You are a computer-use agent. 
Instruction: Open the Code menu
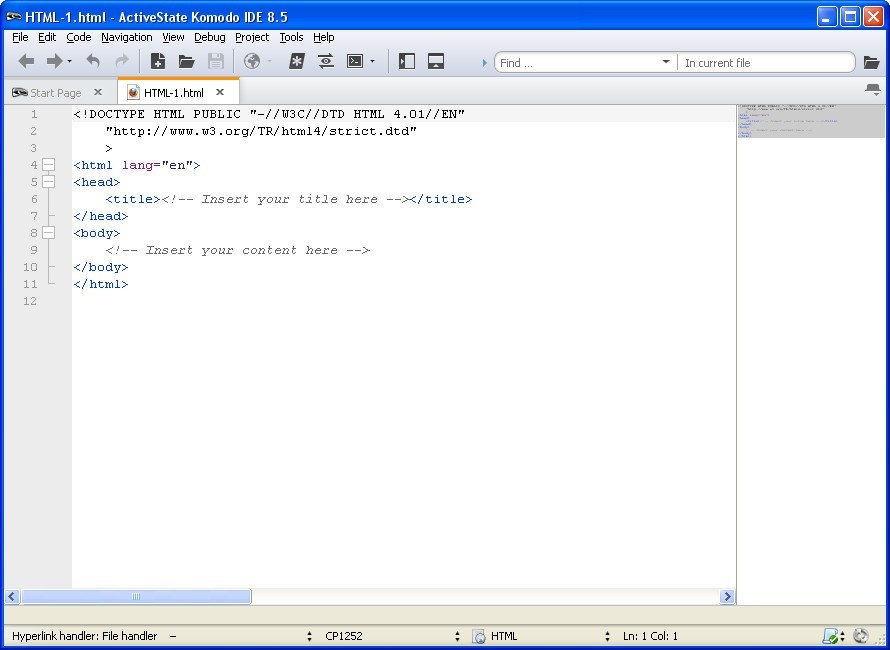[79, 37]
